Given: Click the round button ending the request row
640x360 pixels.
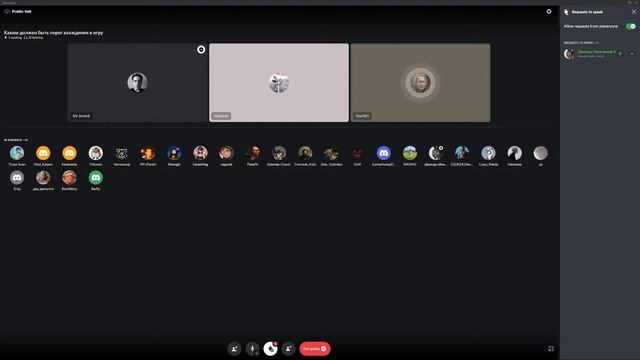Looking at the screenshot, I should pyautogui.click(x=632, y=53).
